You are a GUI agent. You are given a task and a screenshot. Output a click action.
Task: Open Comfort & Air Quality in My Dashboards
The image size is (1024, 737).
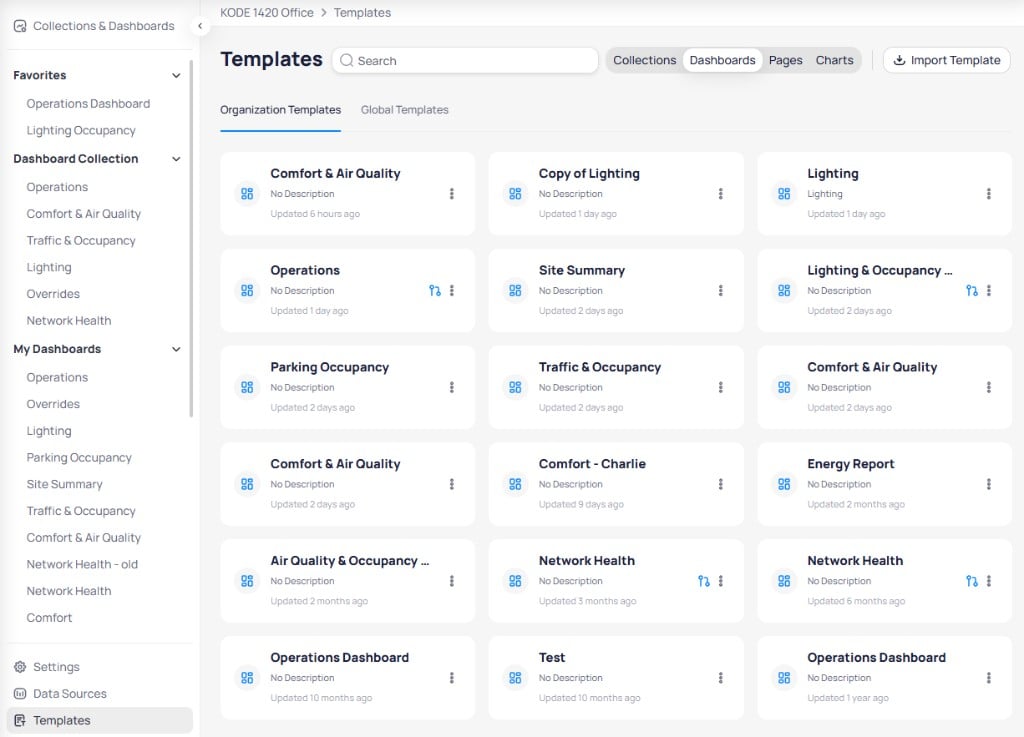84,538
